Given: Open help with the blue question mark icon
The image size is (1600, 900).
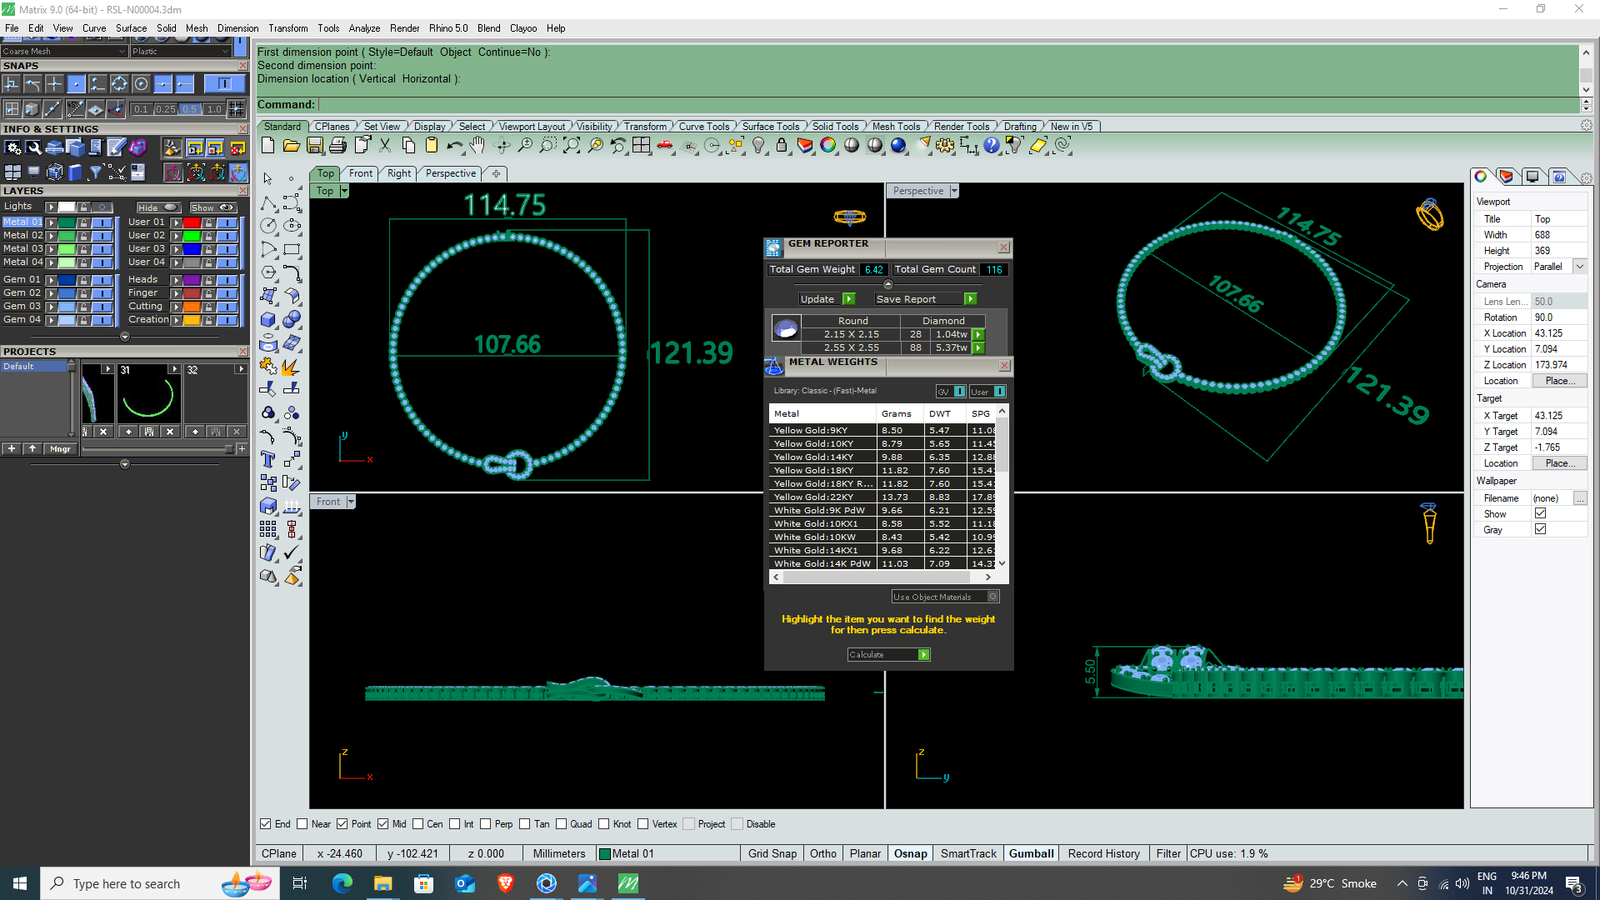Looking at the screenshot, I should pos(991,146).
